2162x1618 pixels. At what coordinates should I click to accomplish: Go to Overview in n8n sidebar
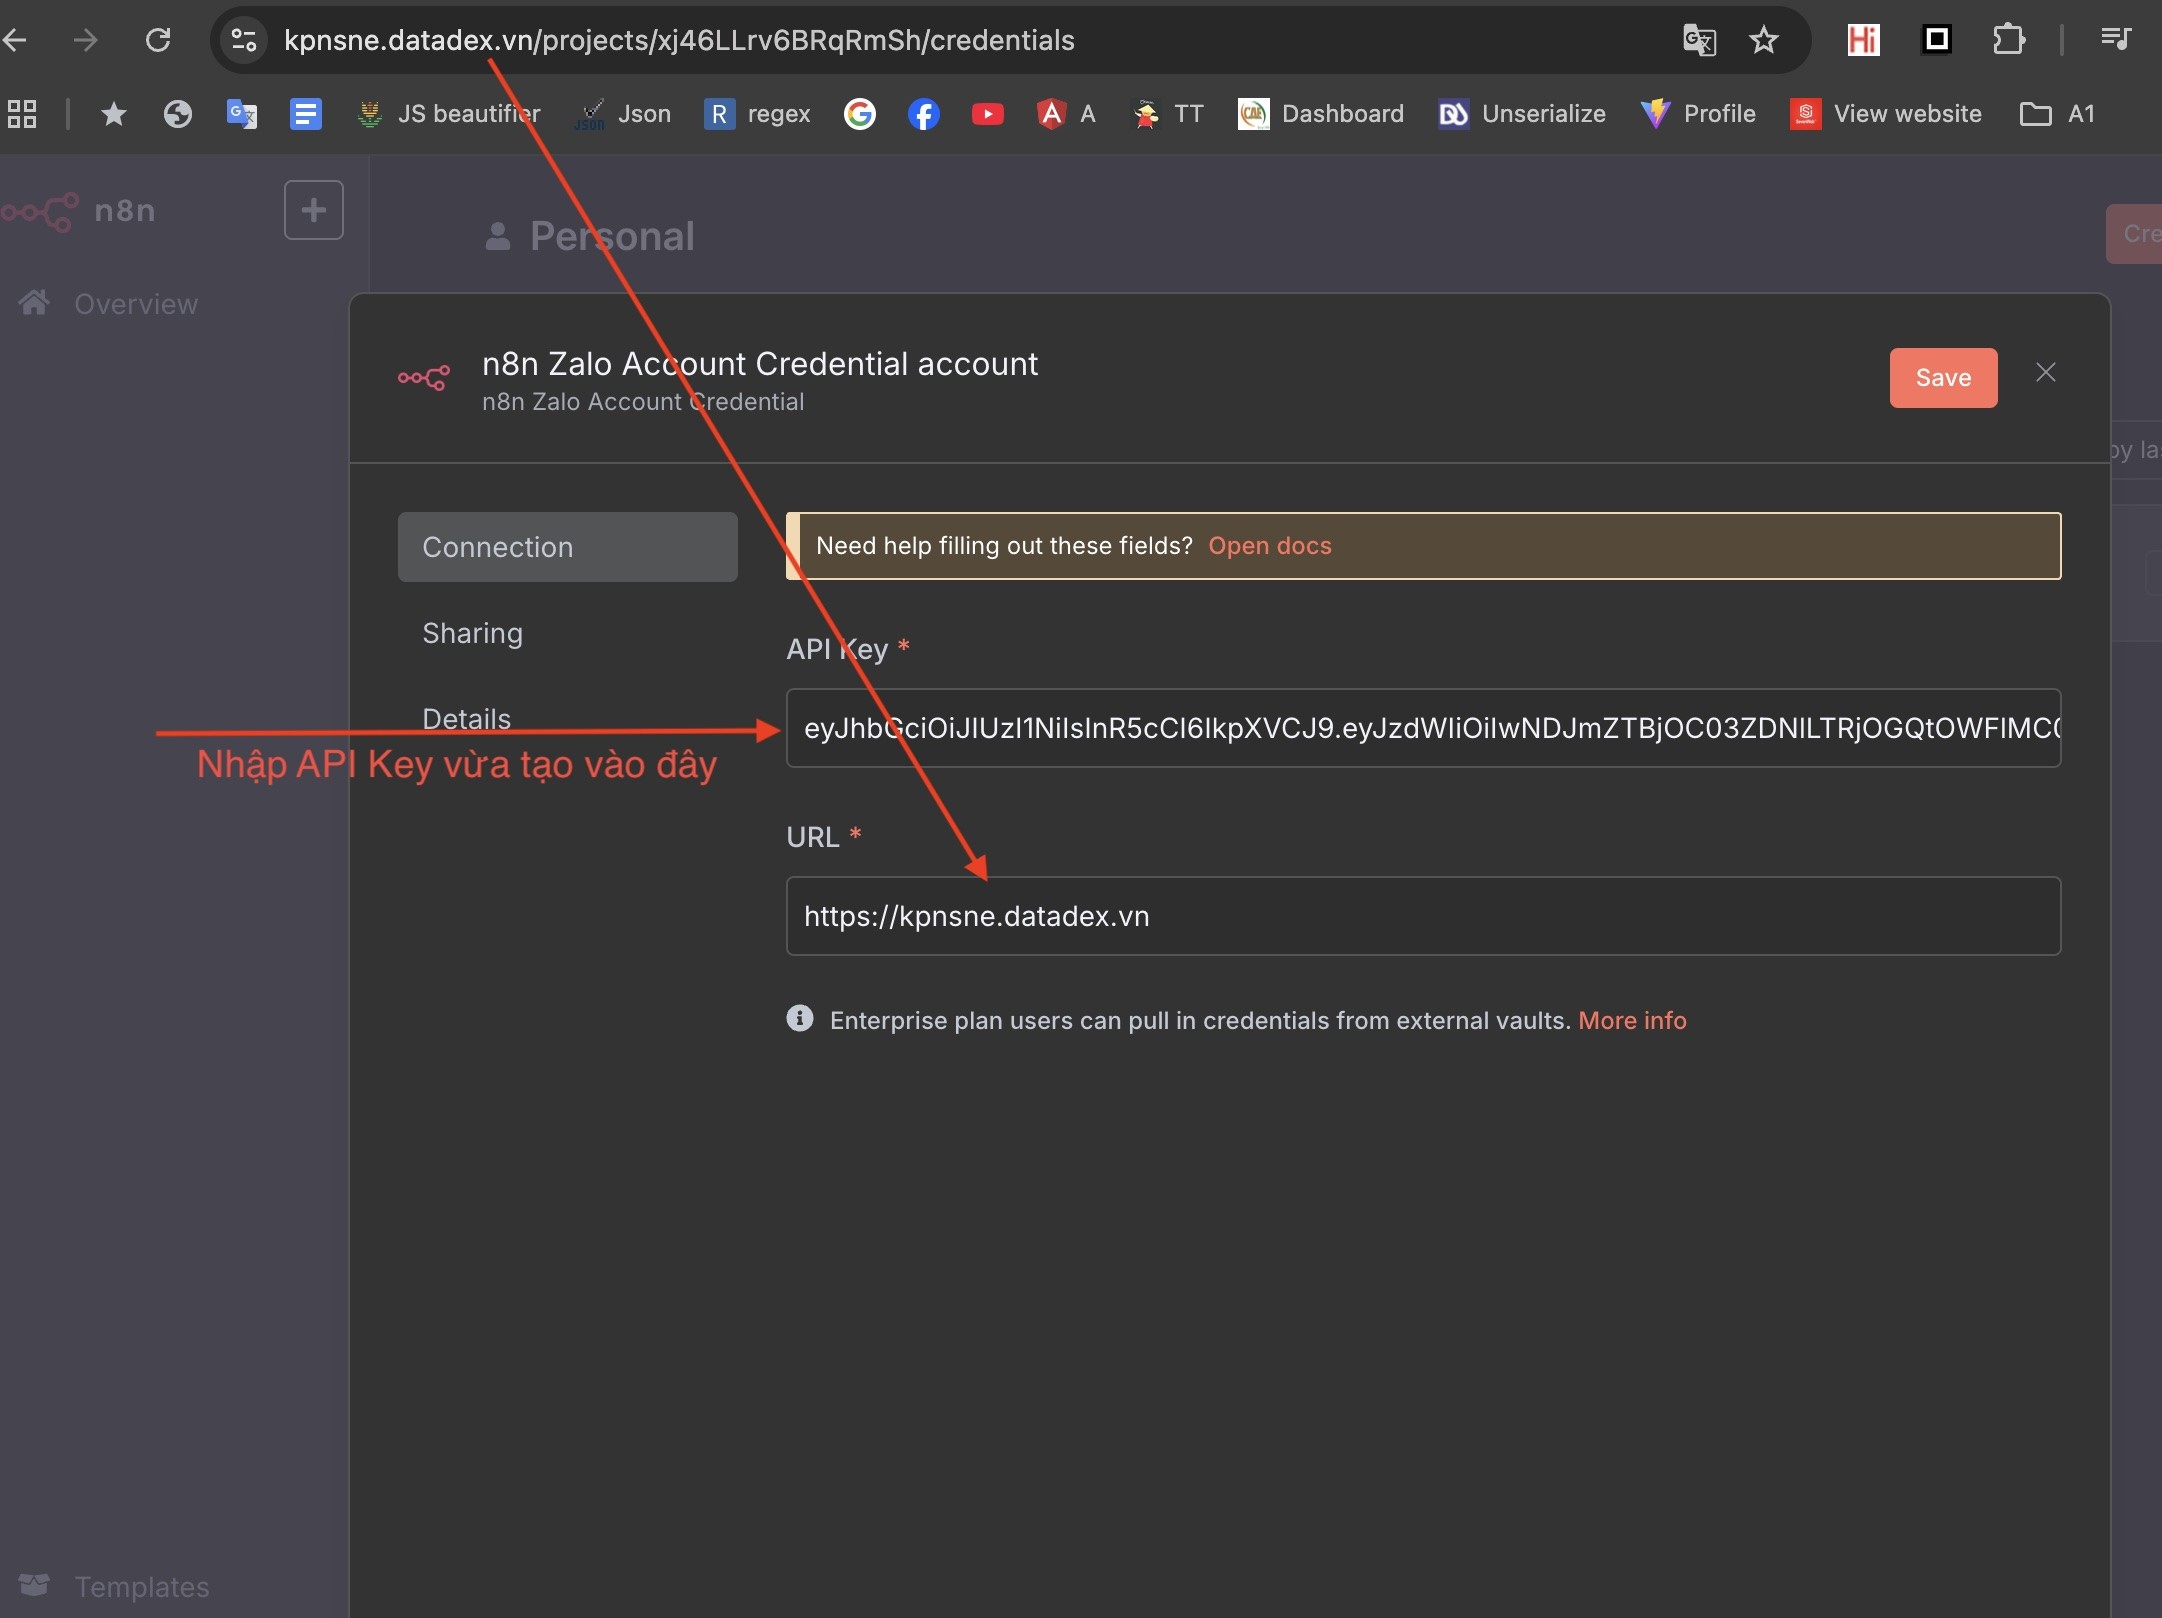(108, 304)
